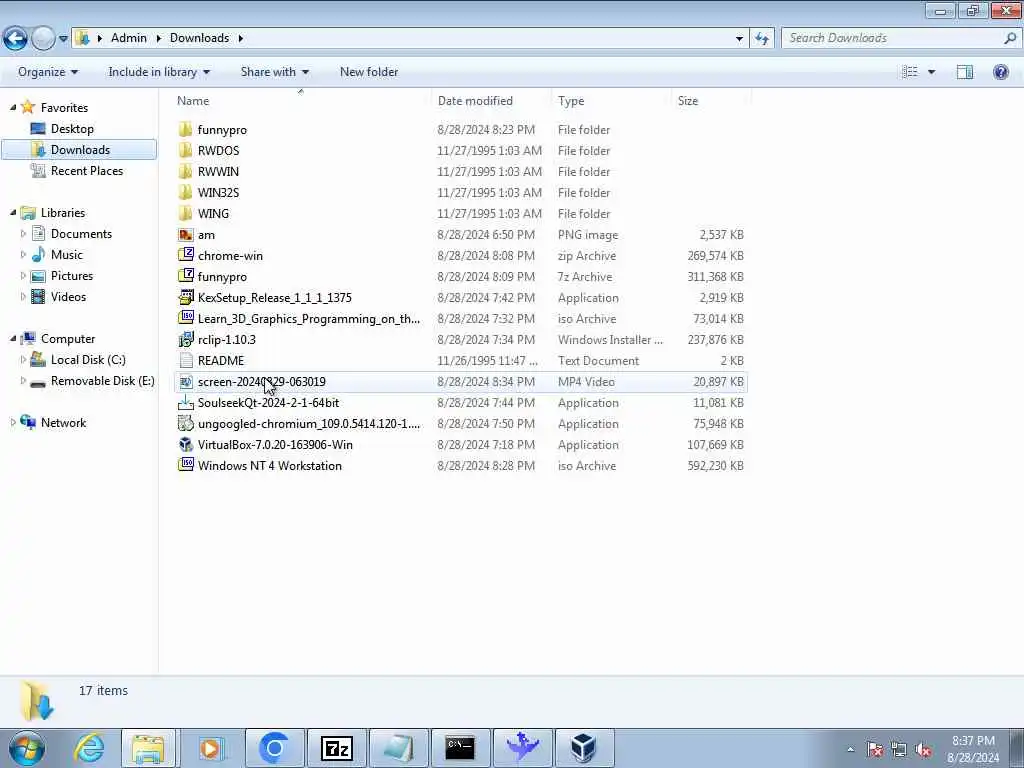Click the Help question mark icon
1024x768 pixels.
pyautogui.click(x=1000, y=72)
